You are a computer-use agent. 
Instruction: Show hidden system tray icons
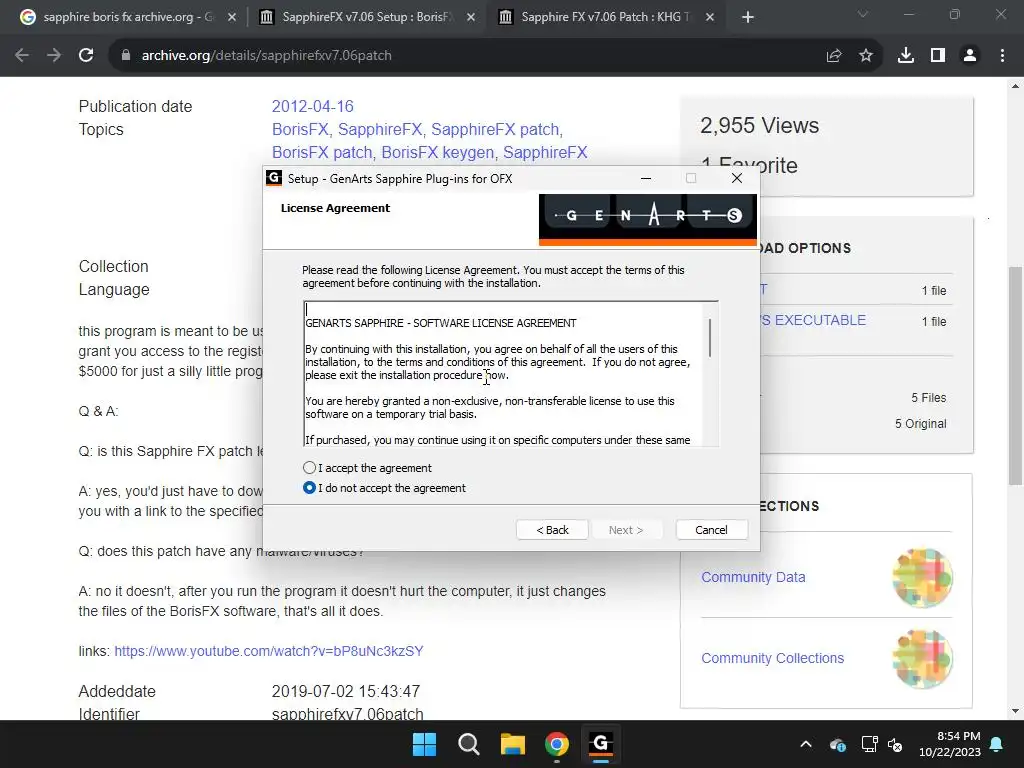tap(806, 744)
